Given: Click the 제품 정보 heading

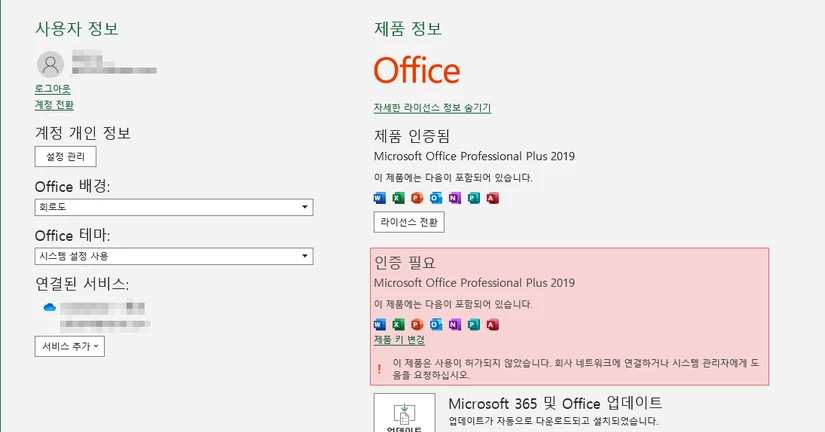Looking at the screenshot, I should pyautogui.click(x=408, y=28).
